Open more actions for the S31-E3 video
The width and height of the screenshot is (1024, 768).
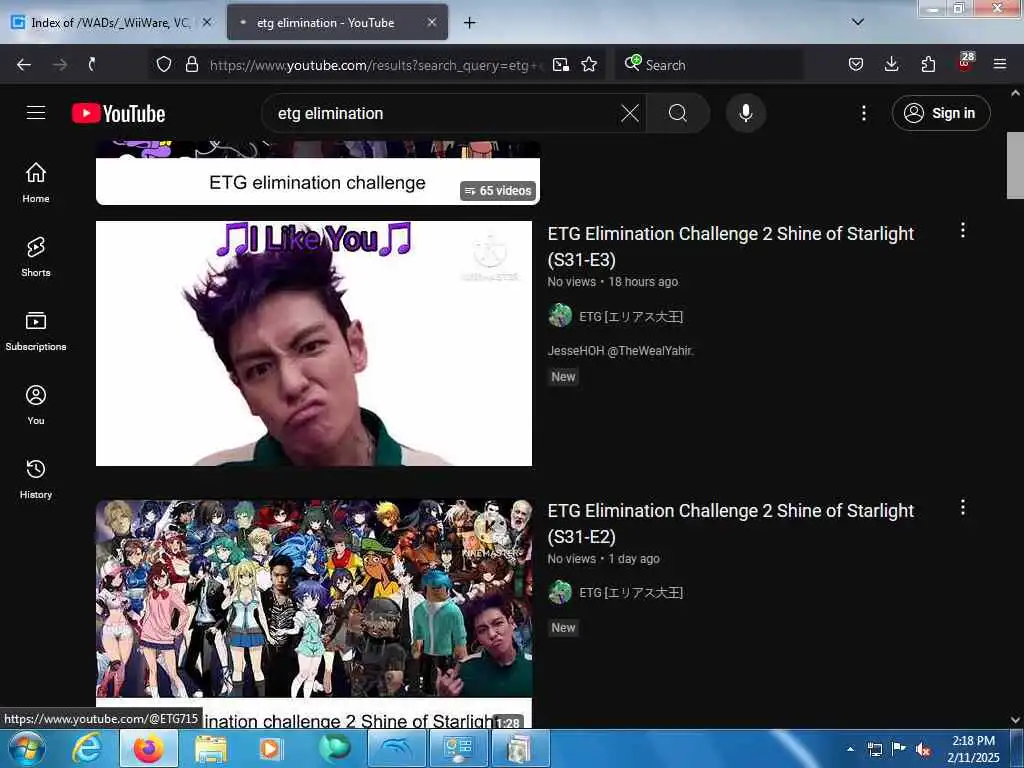coord(963,230)
